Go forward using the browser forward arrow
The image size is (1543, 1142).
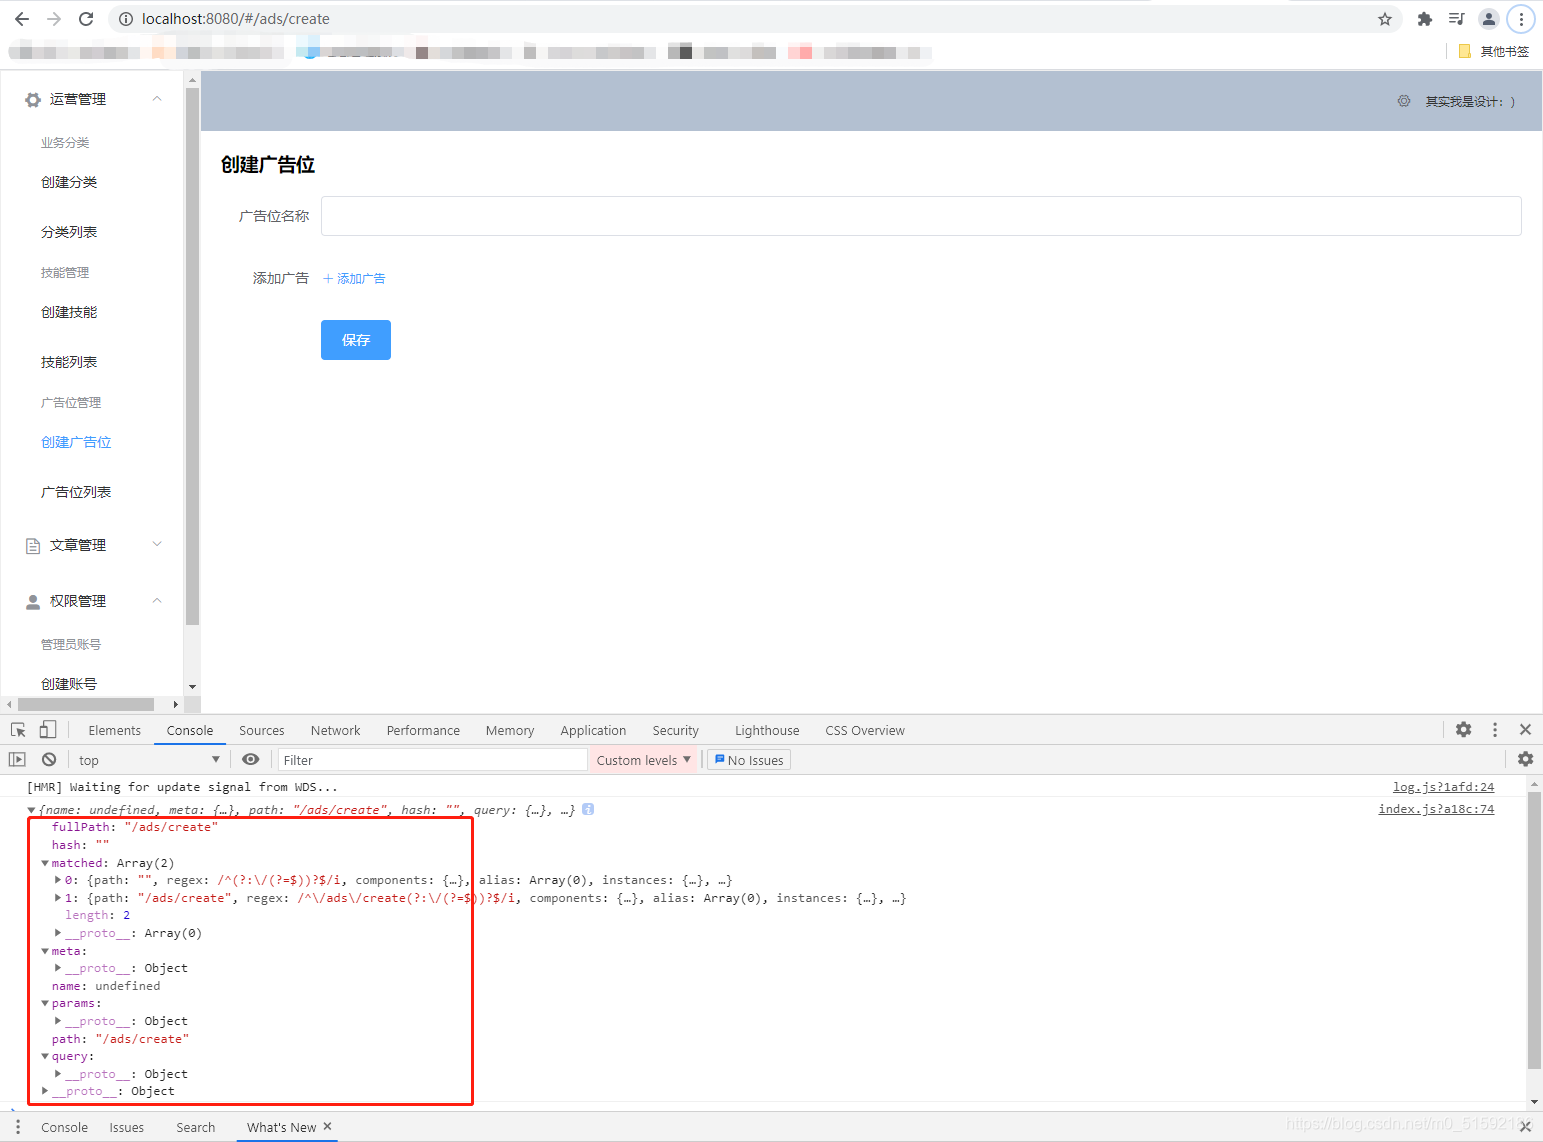tap(54, 19)
